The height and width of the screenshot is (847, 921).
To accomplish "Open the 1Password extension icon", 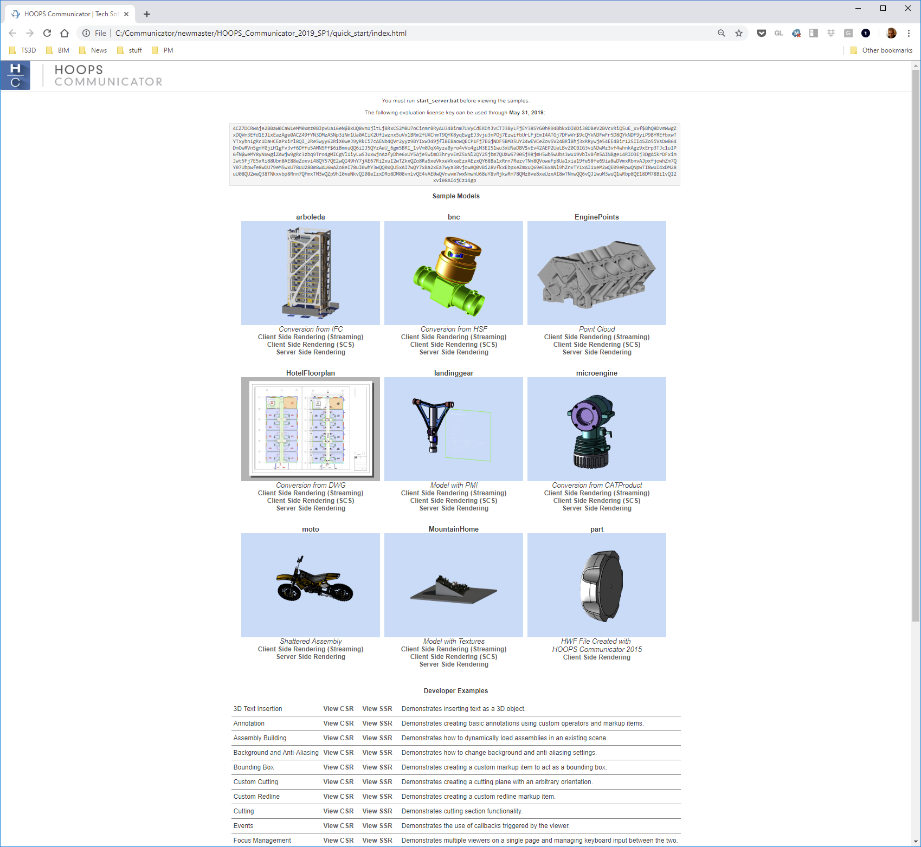I will click(864, 32).
